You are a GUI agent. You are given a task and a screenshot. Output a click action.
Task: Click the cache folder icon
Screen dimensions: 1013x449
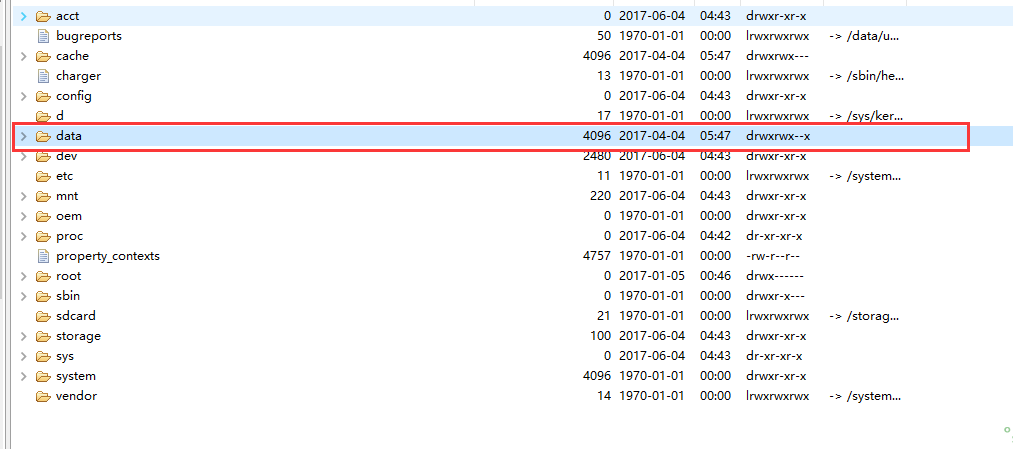(x=43, y=56)
